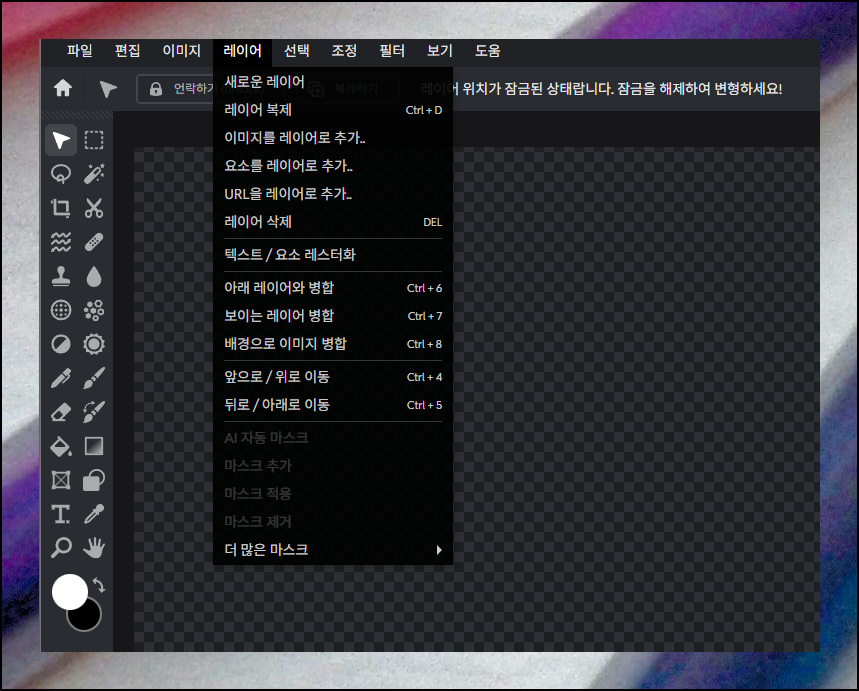Select the Text tool
This screenshot has height=691, width=859.
[x=61, y=515]
